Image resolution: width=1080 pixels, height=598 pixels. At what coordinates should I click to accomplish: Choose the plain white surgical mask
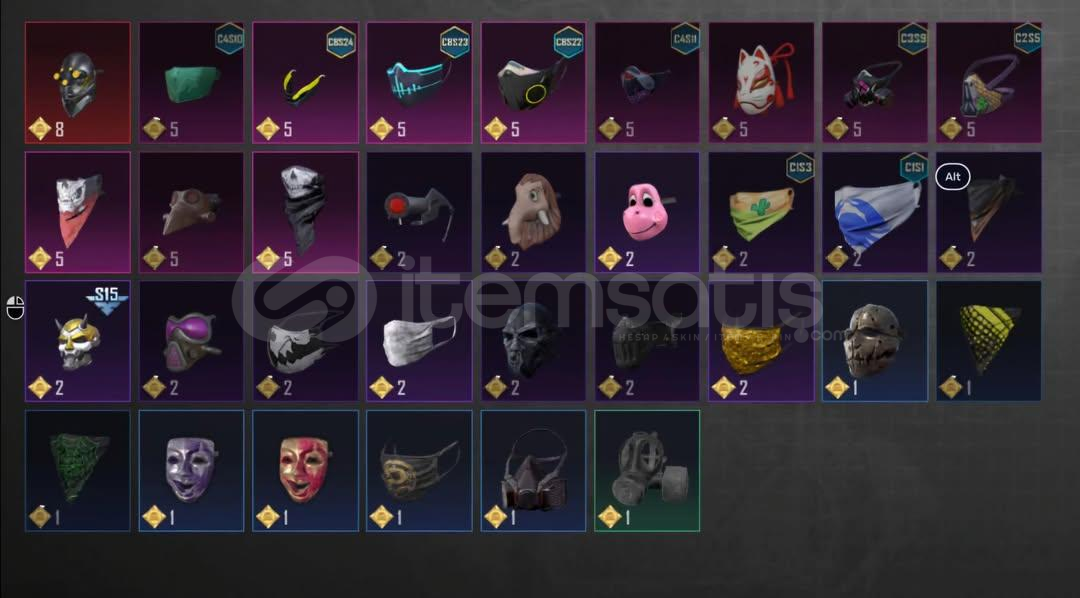419,341
